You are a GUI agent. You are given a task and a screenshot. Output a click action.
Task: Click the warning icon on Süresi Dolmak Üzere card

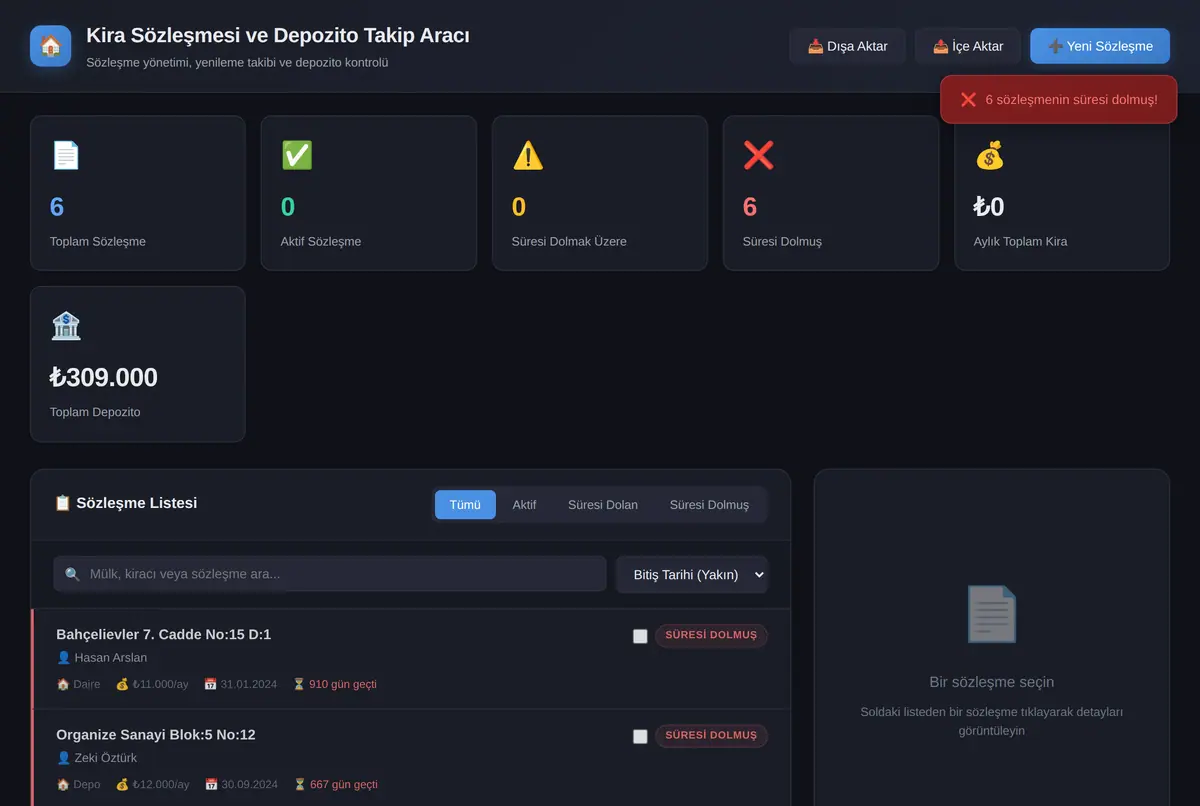[x=528, y=155]
